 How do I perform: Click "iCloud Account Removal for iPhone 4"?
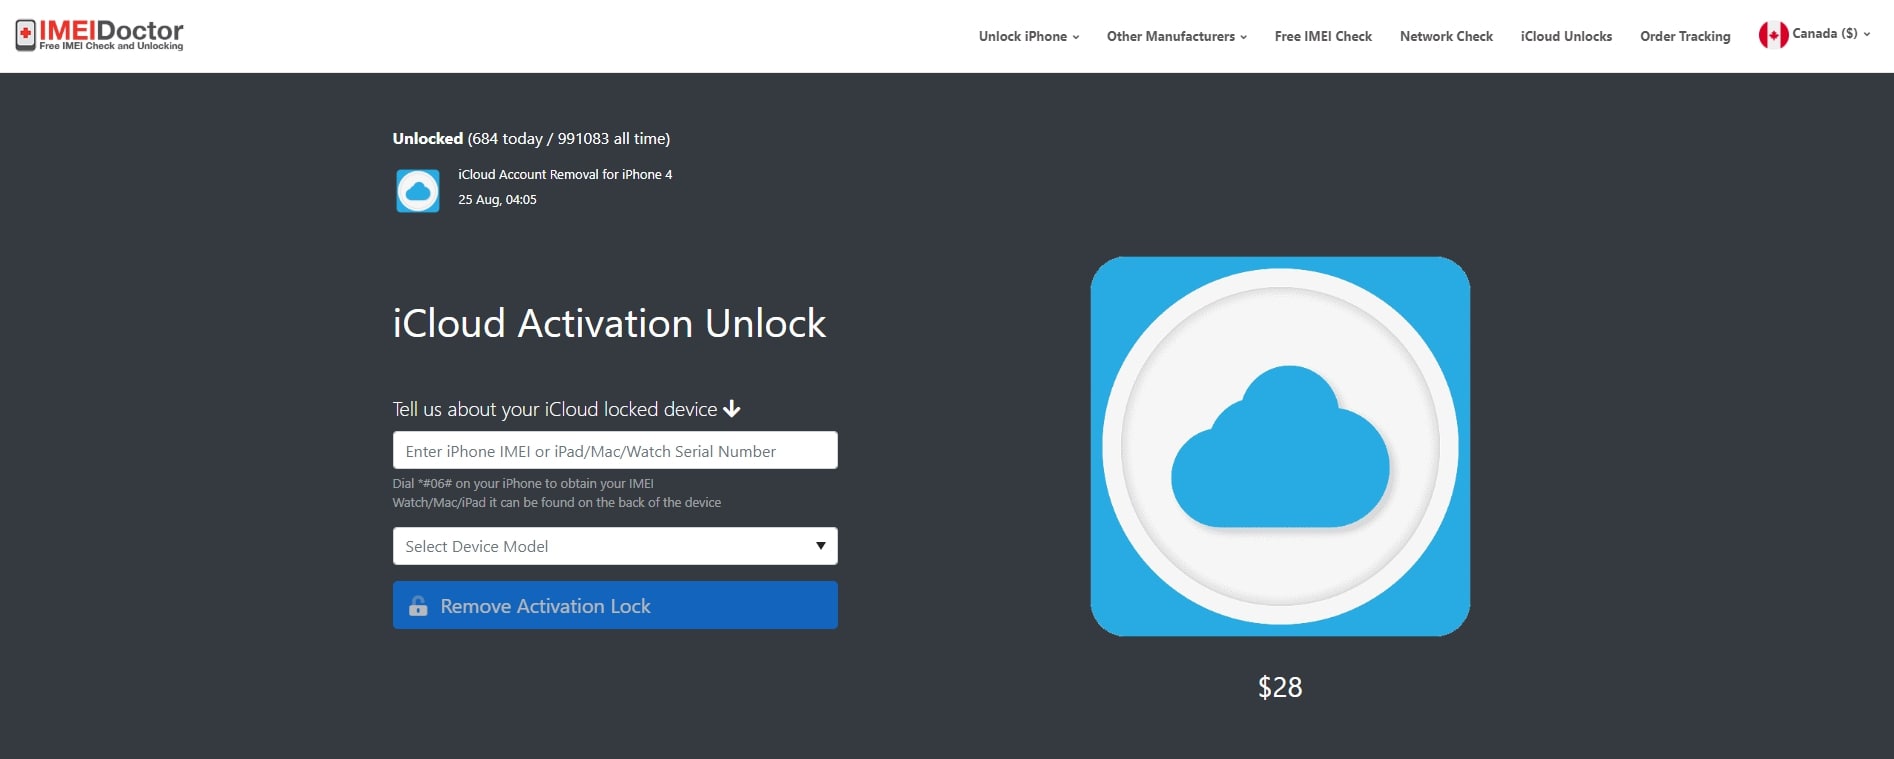click(565, 175)
